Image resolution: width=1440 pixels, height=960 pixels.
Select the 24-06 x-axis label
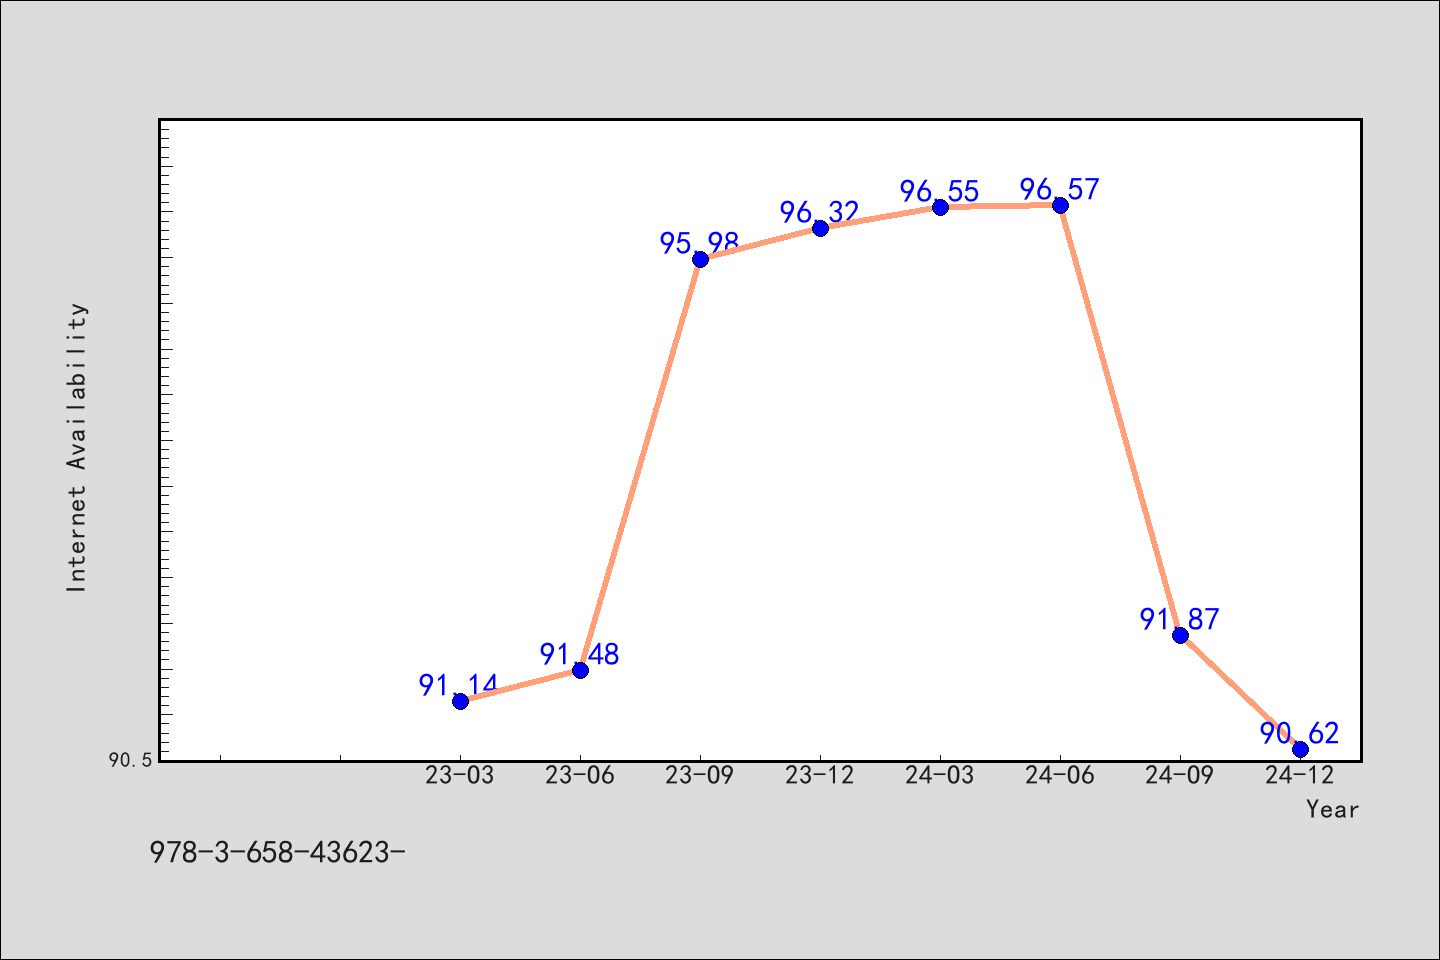click(1060, 776)
